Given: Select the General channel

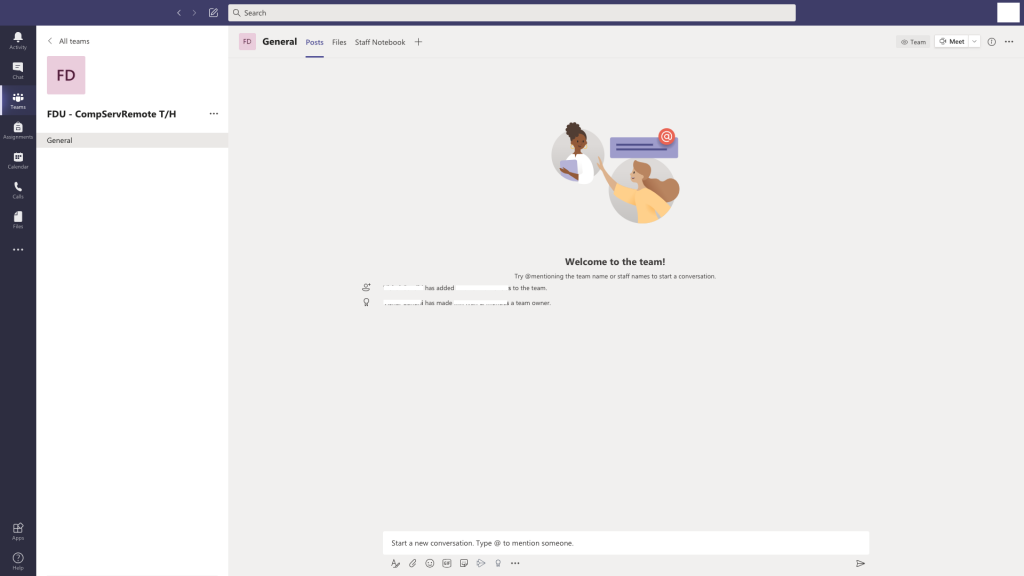Looking at the screenshot, I should coord(132,140).
